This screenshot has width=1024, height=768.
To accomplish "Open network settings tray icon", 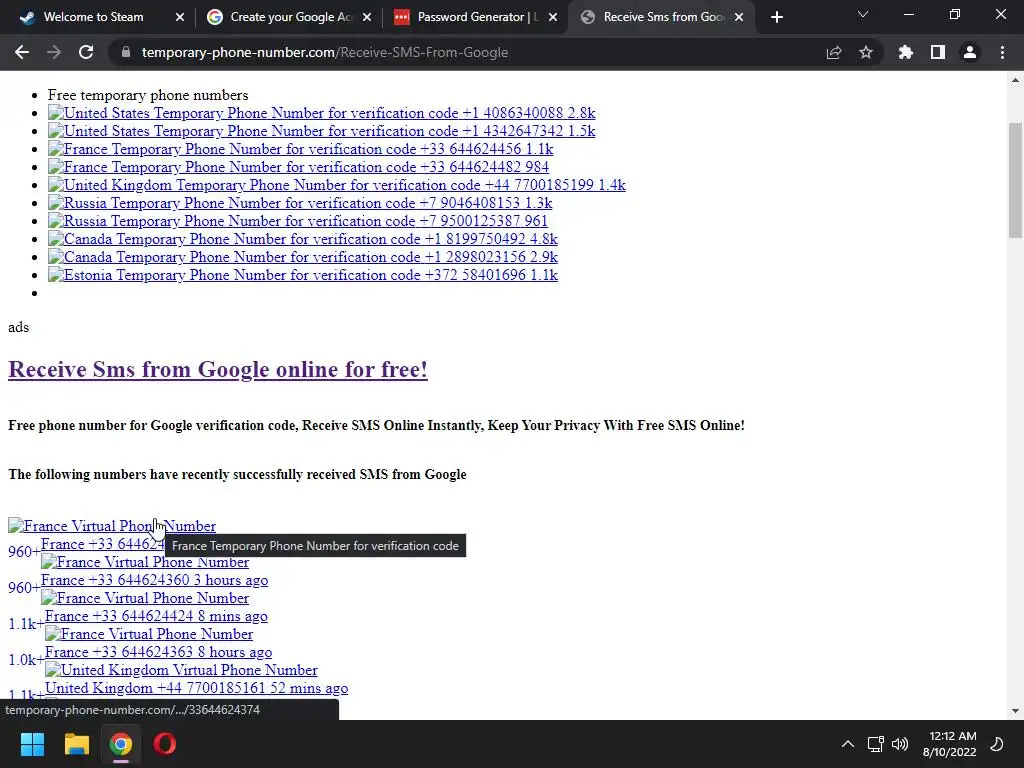I will pyautogui.click(x=875, y=744).
